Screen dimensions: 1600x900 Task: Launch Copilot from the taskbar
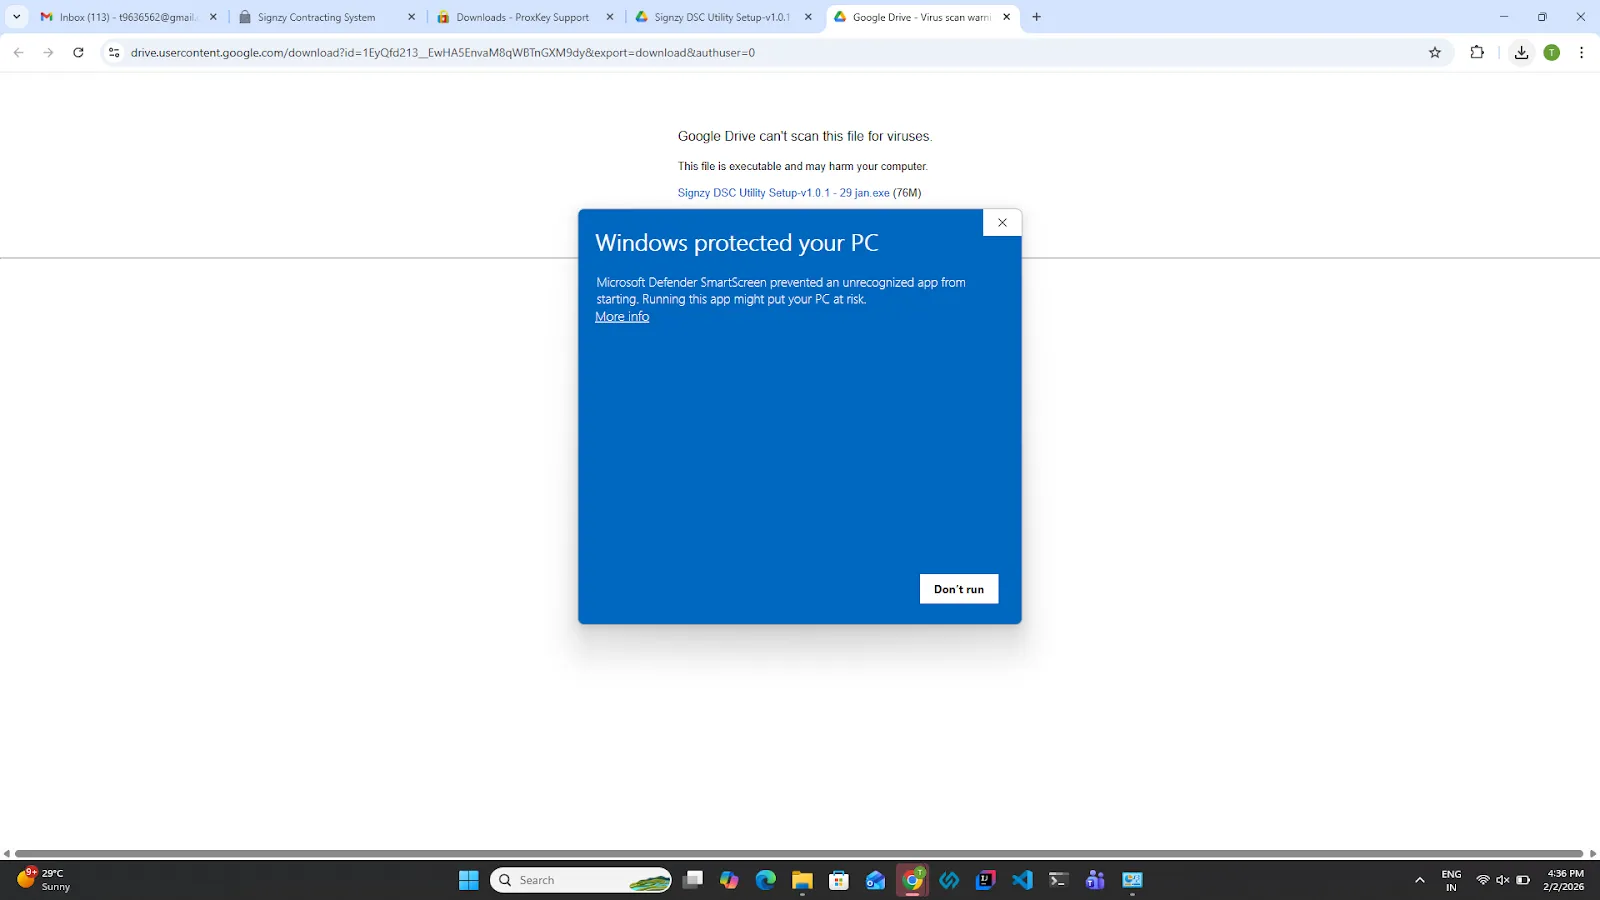[x=729, y=880]
